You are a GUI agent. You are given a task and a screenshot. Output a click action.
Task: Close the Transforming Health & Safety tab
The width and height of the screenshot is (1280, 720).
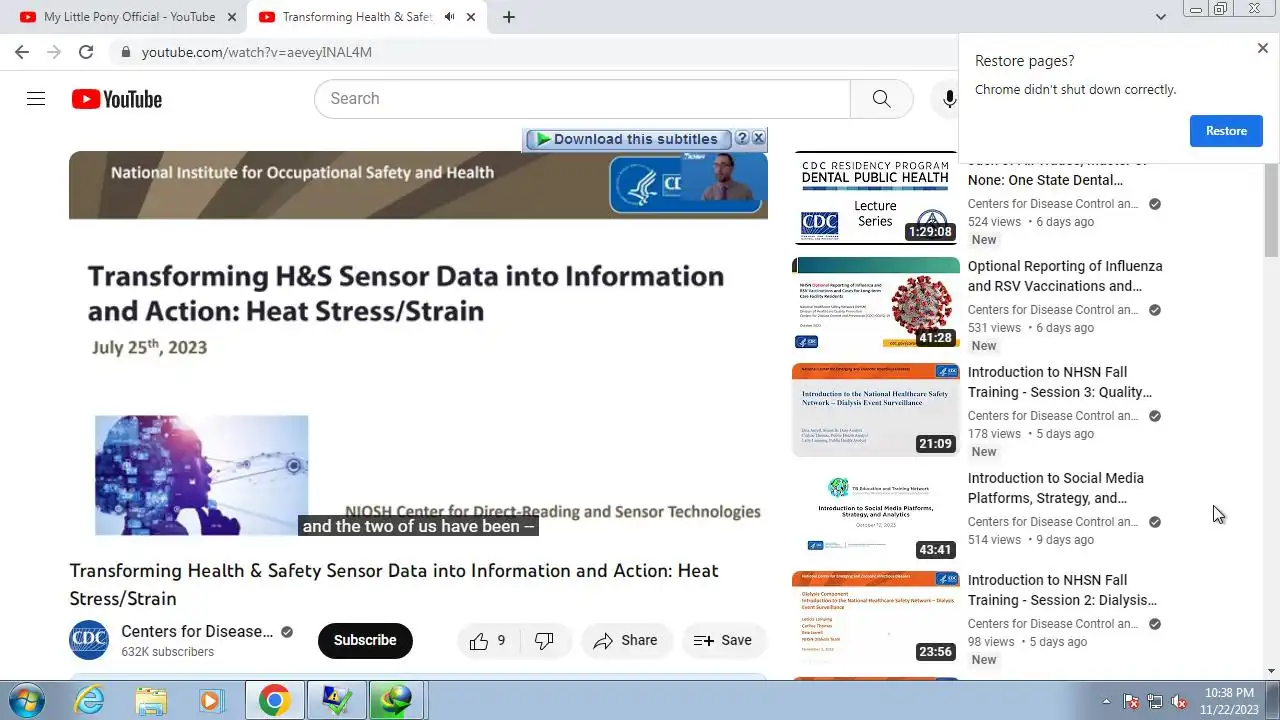pos(471,17)
